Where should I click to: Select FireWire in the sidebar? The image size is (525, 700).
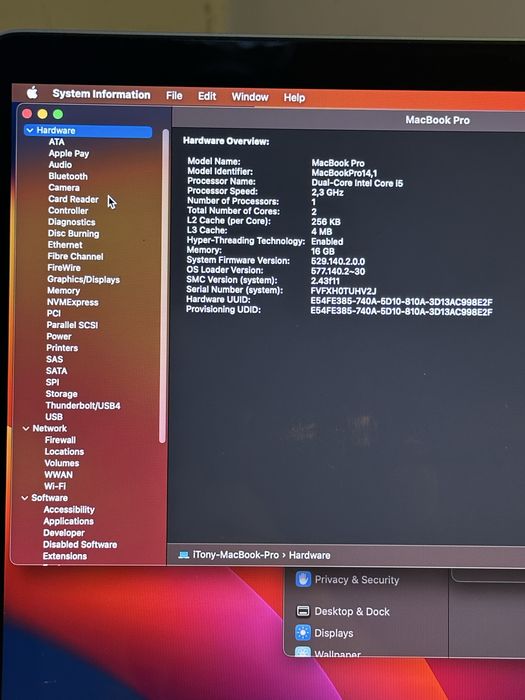tap(64, 267)
